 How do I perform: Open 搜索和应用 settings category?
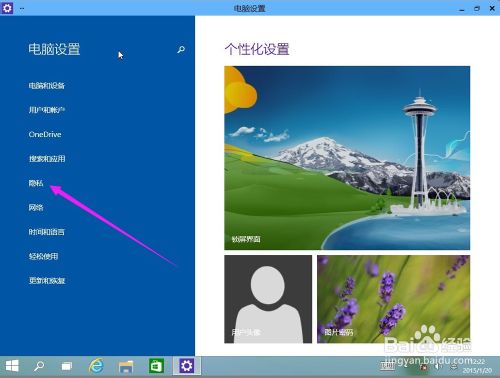47,159
